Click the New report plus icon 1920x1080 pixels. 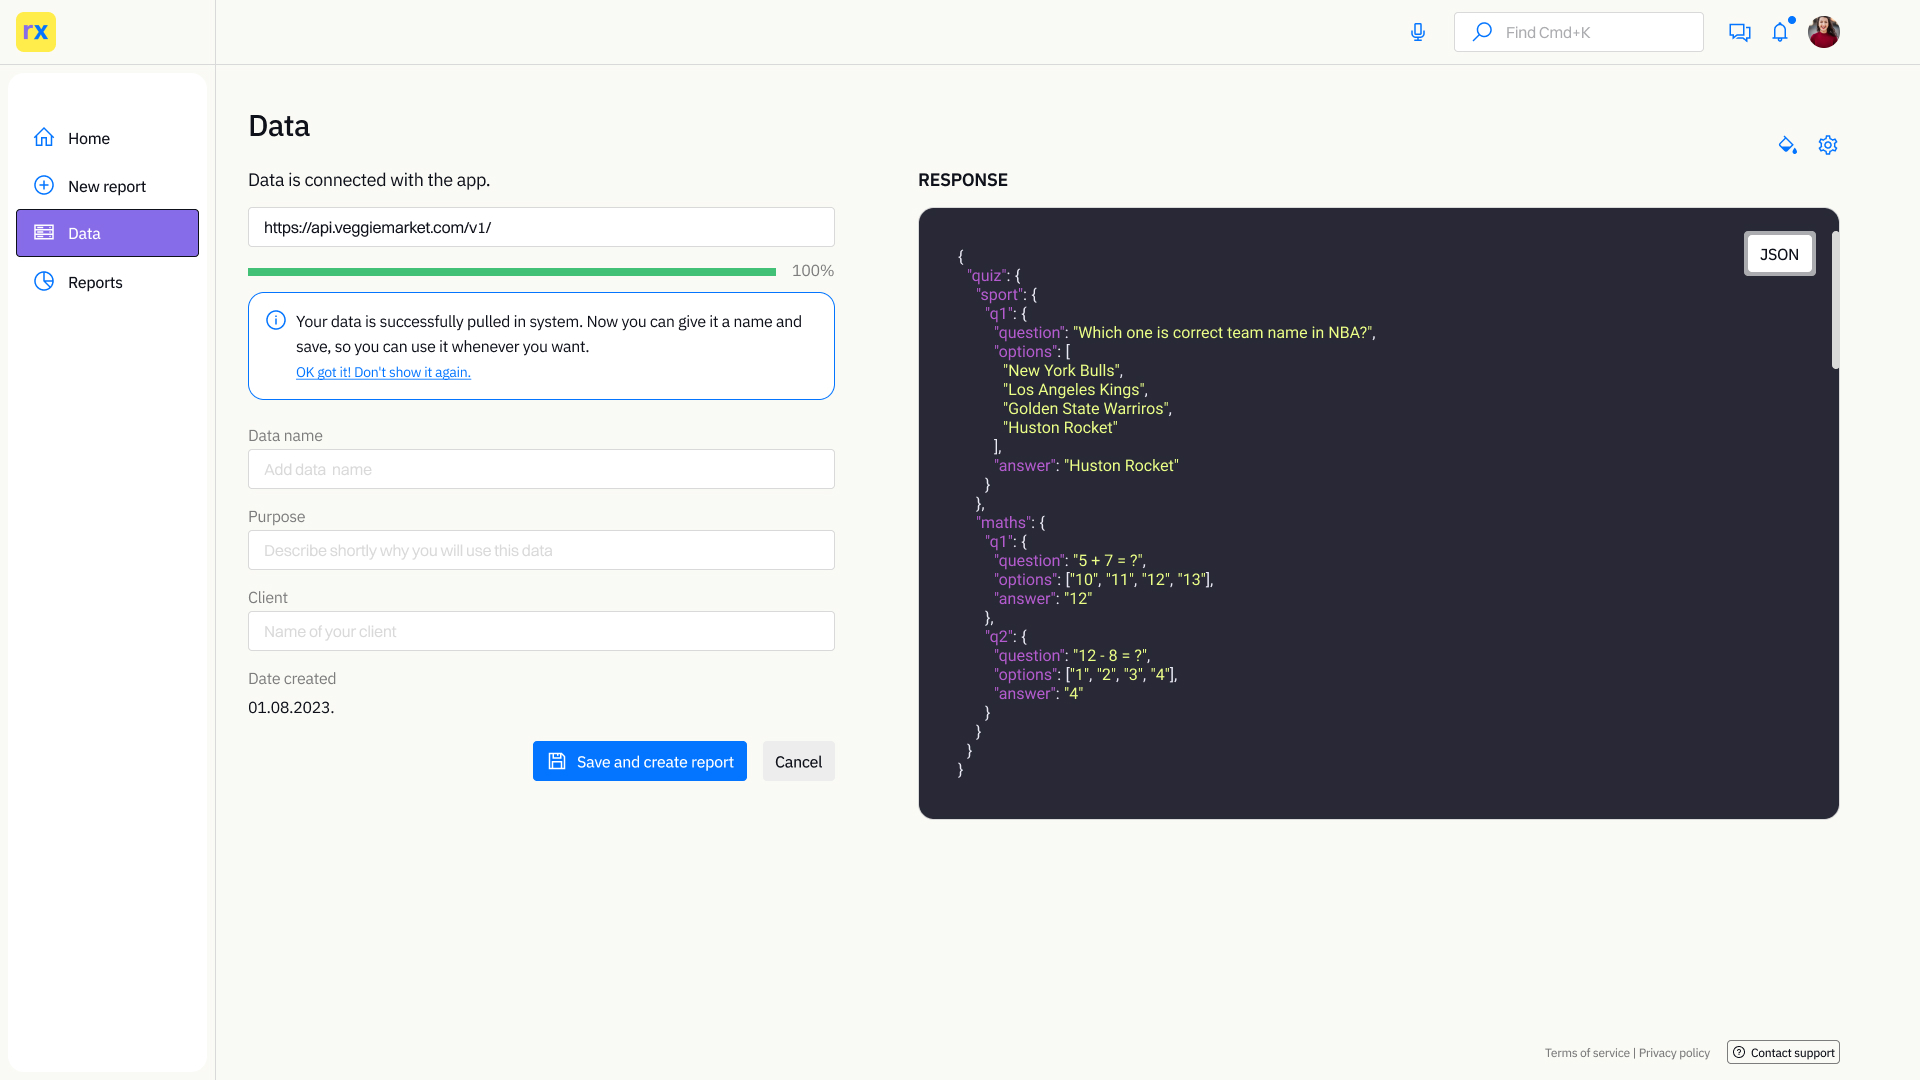tap(44, 185)
